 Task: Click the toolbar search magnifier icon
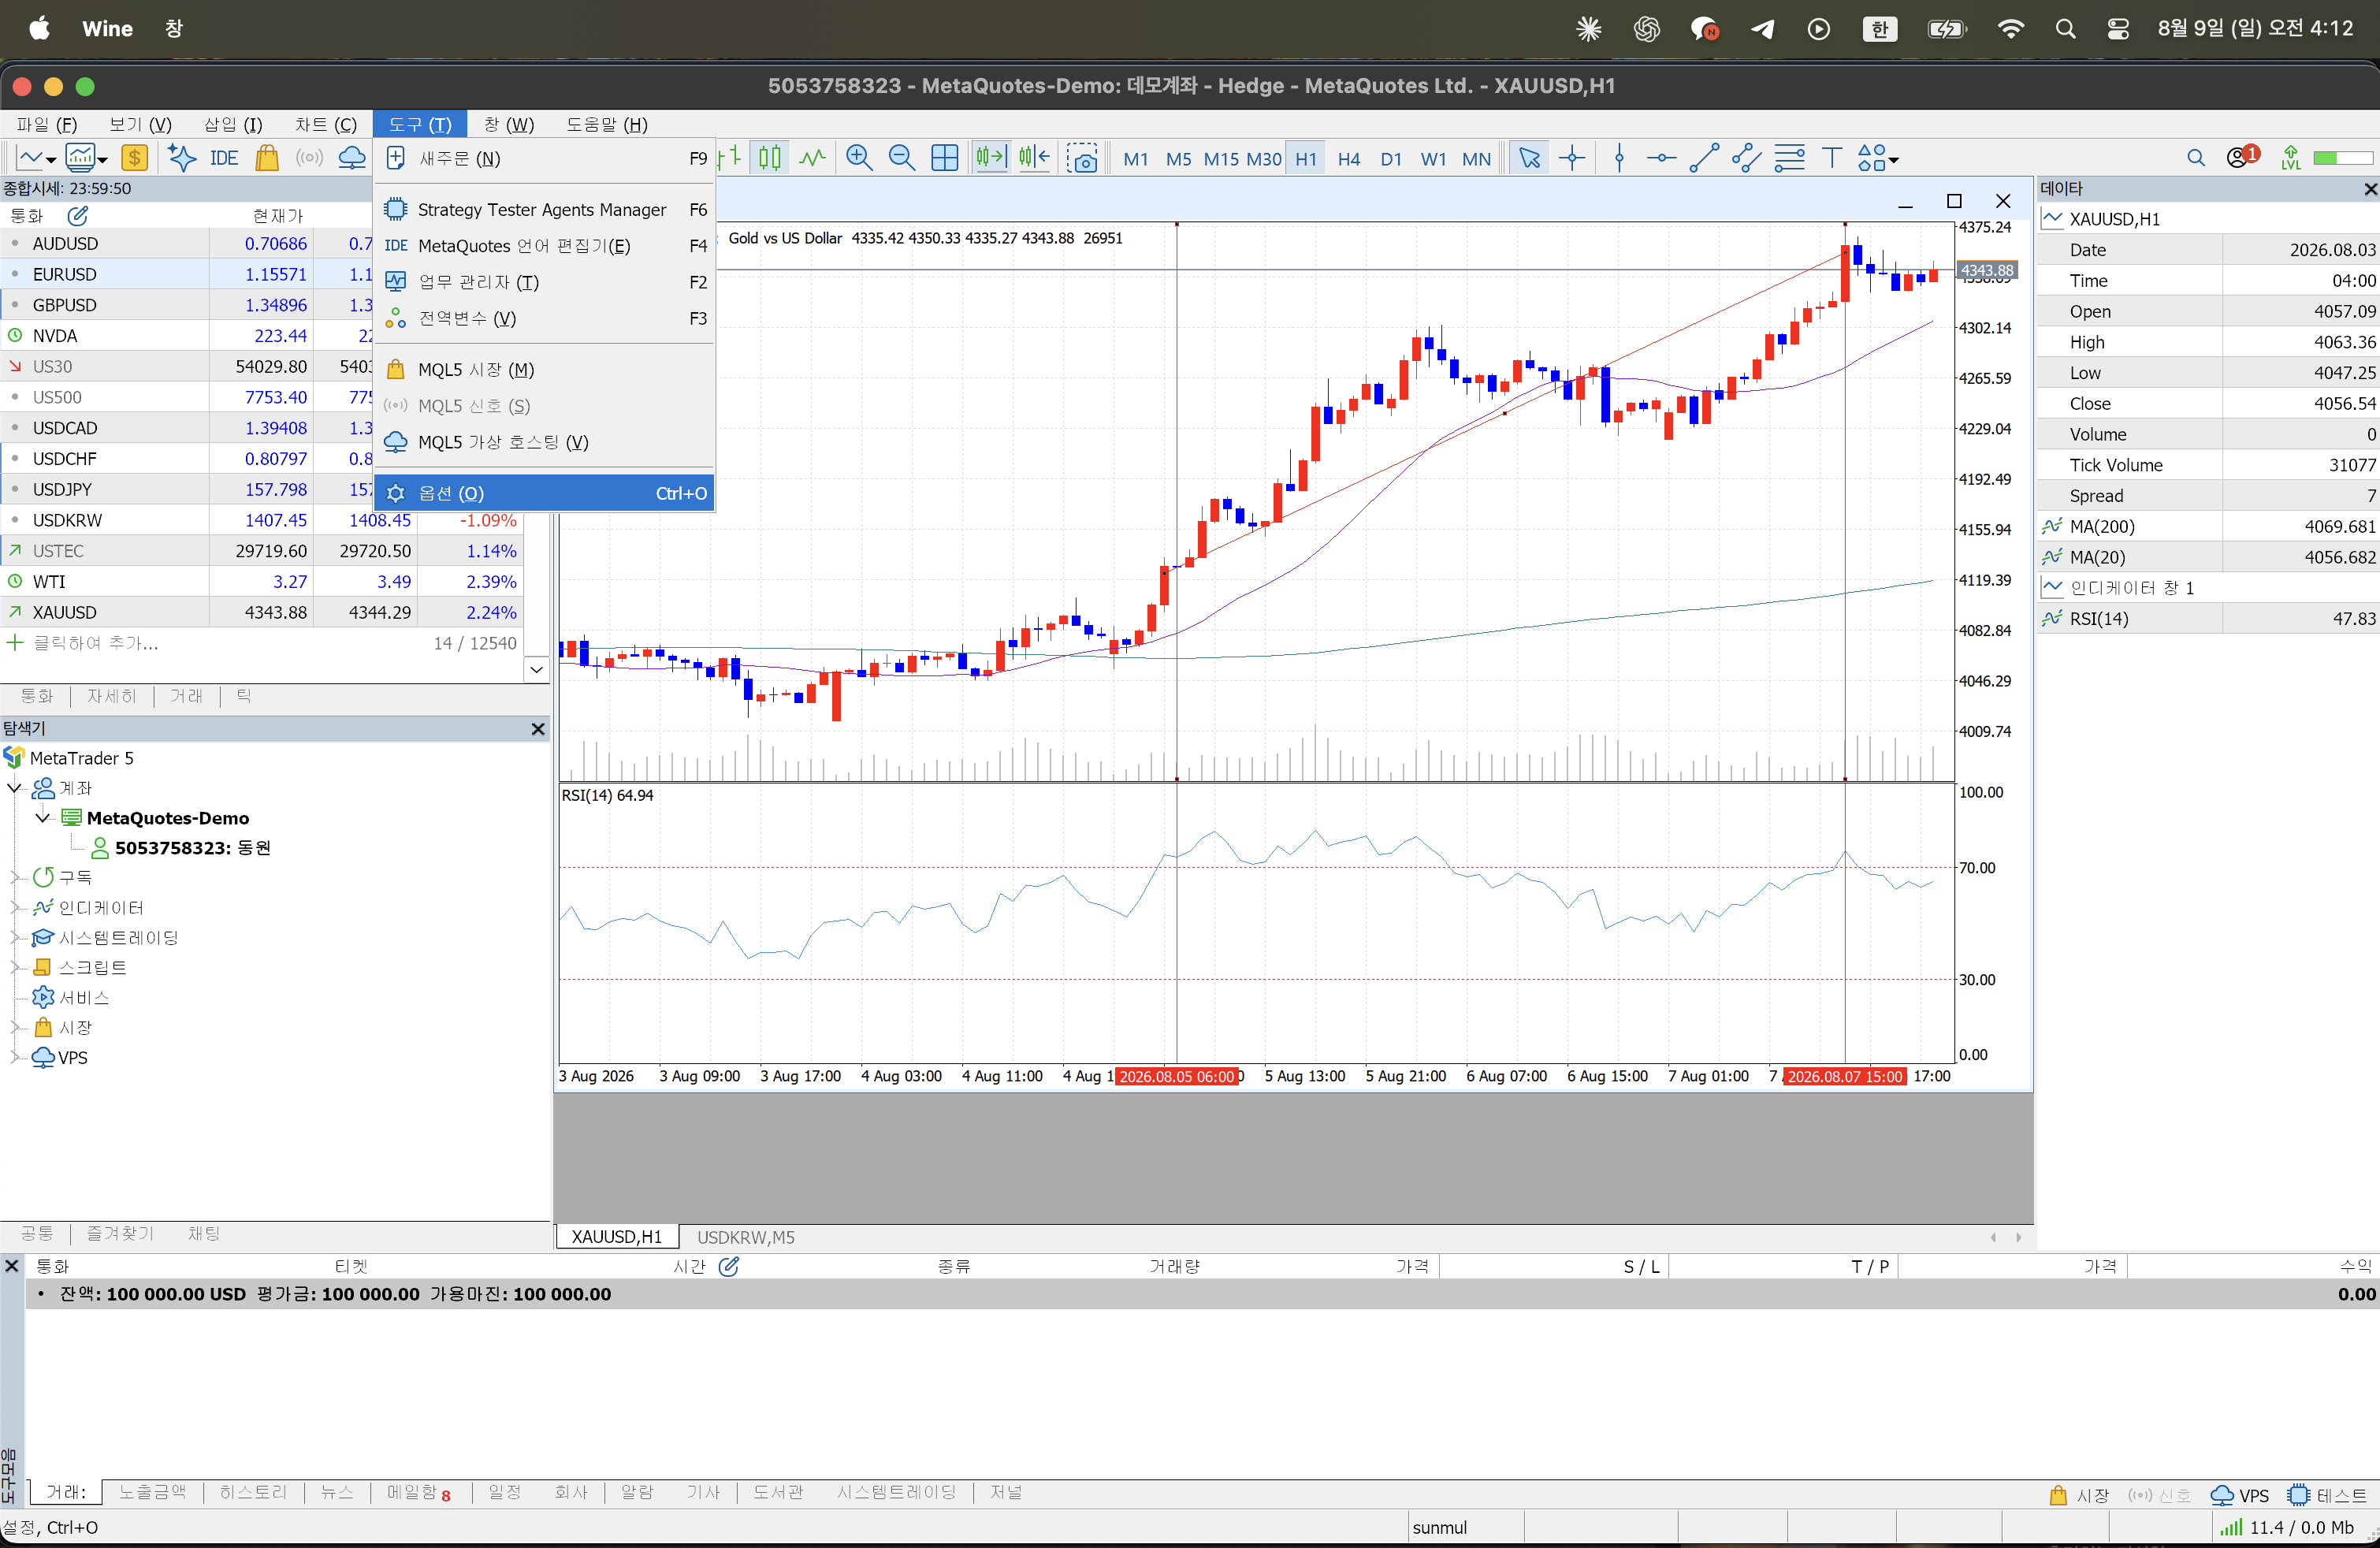click(2195, 158)
